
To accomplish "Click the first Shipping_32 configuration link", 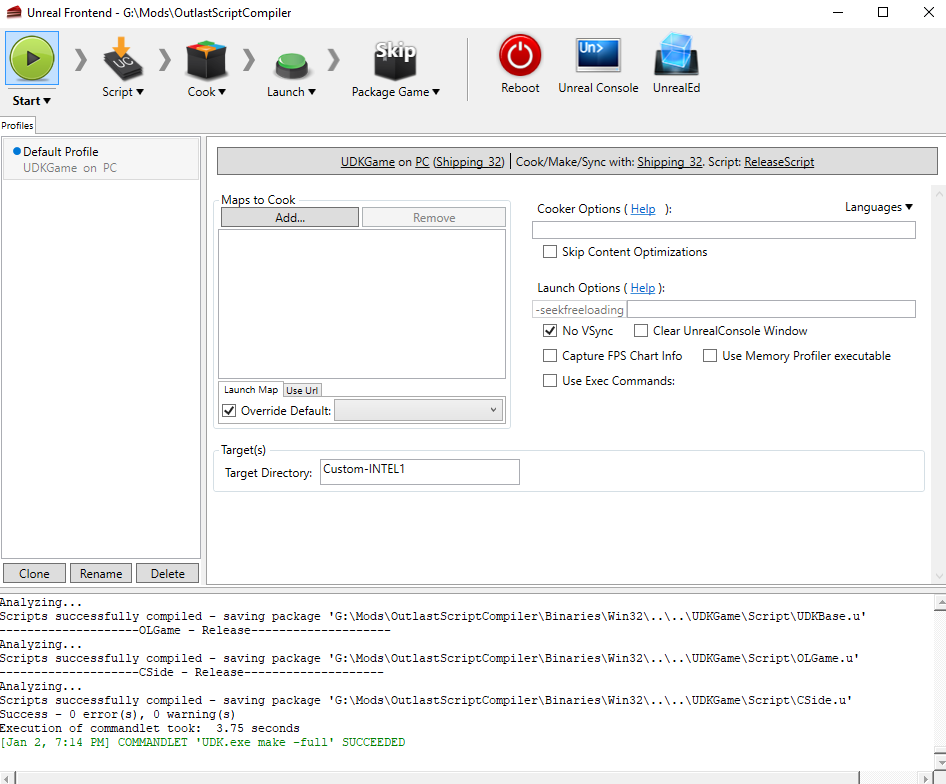I will [469, 162].
